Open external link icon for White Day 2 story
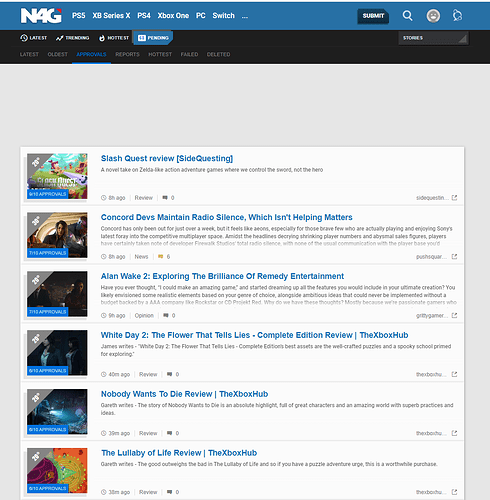This screenshot has width=490, height=500. click(x=454, y=374)
